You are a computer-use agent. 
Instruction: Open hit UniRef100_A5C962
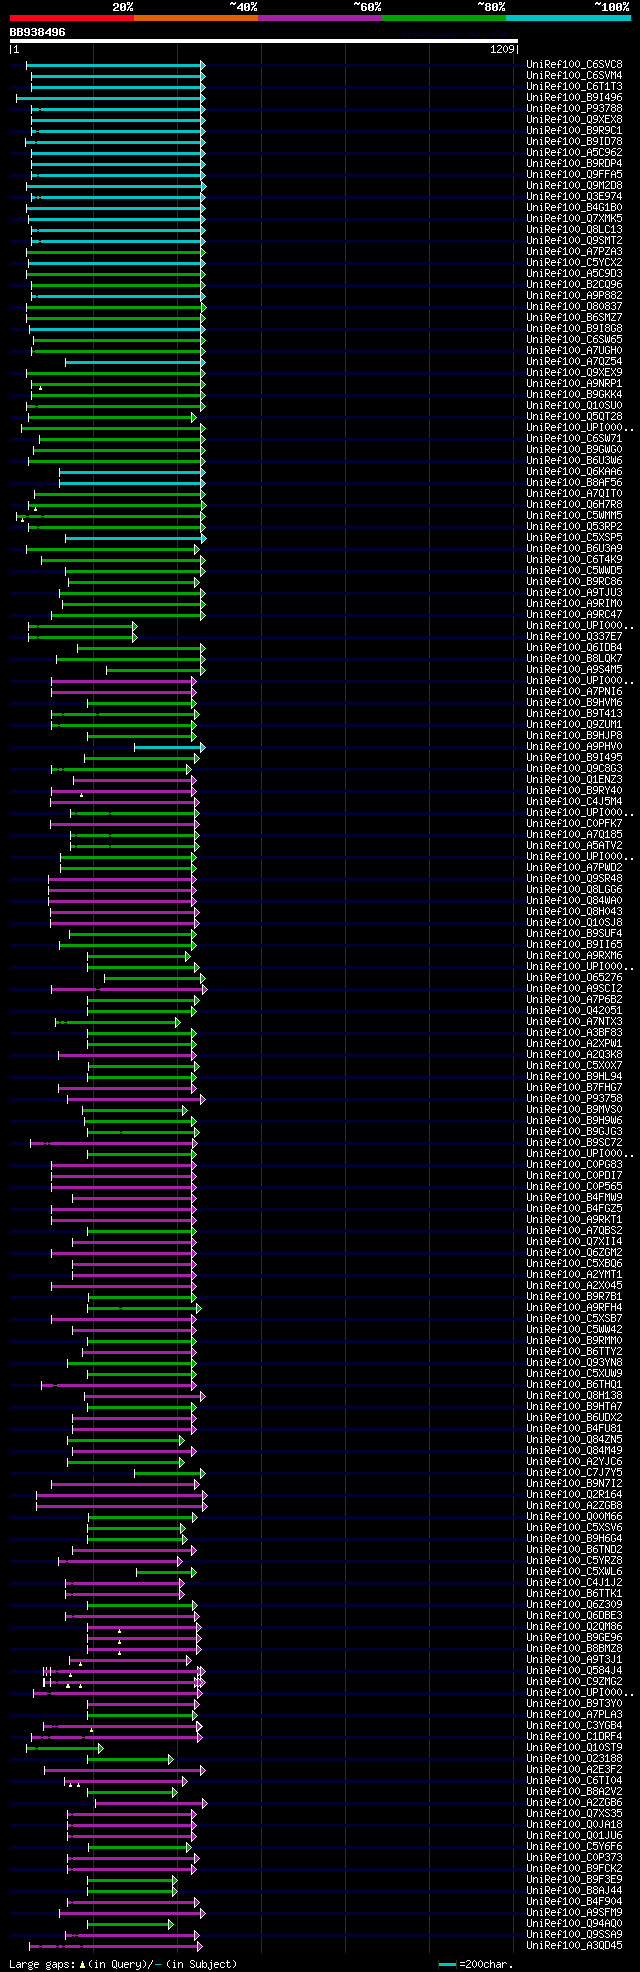pos(574,152)
